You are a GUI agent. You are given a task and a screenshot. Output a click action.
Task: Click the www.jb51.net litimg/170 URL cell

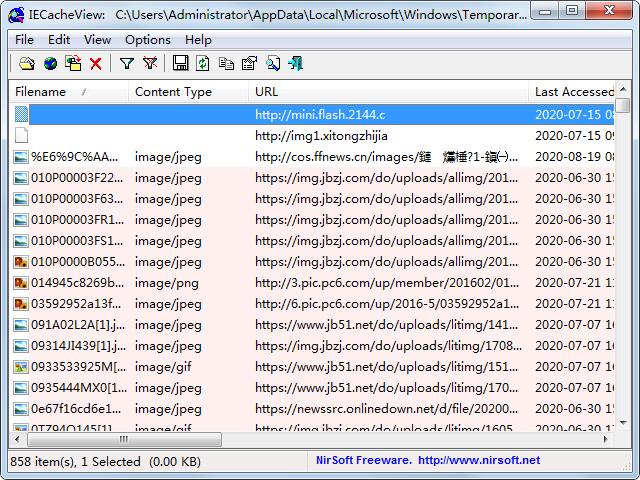[386, 388]
